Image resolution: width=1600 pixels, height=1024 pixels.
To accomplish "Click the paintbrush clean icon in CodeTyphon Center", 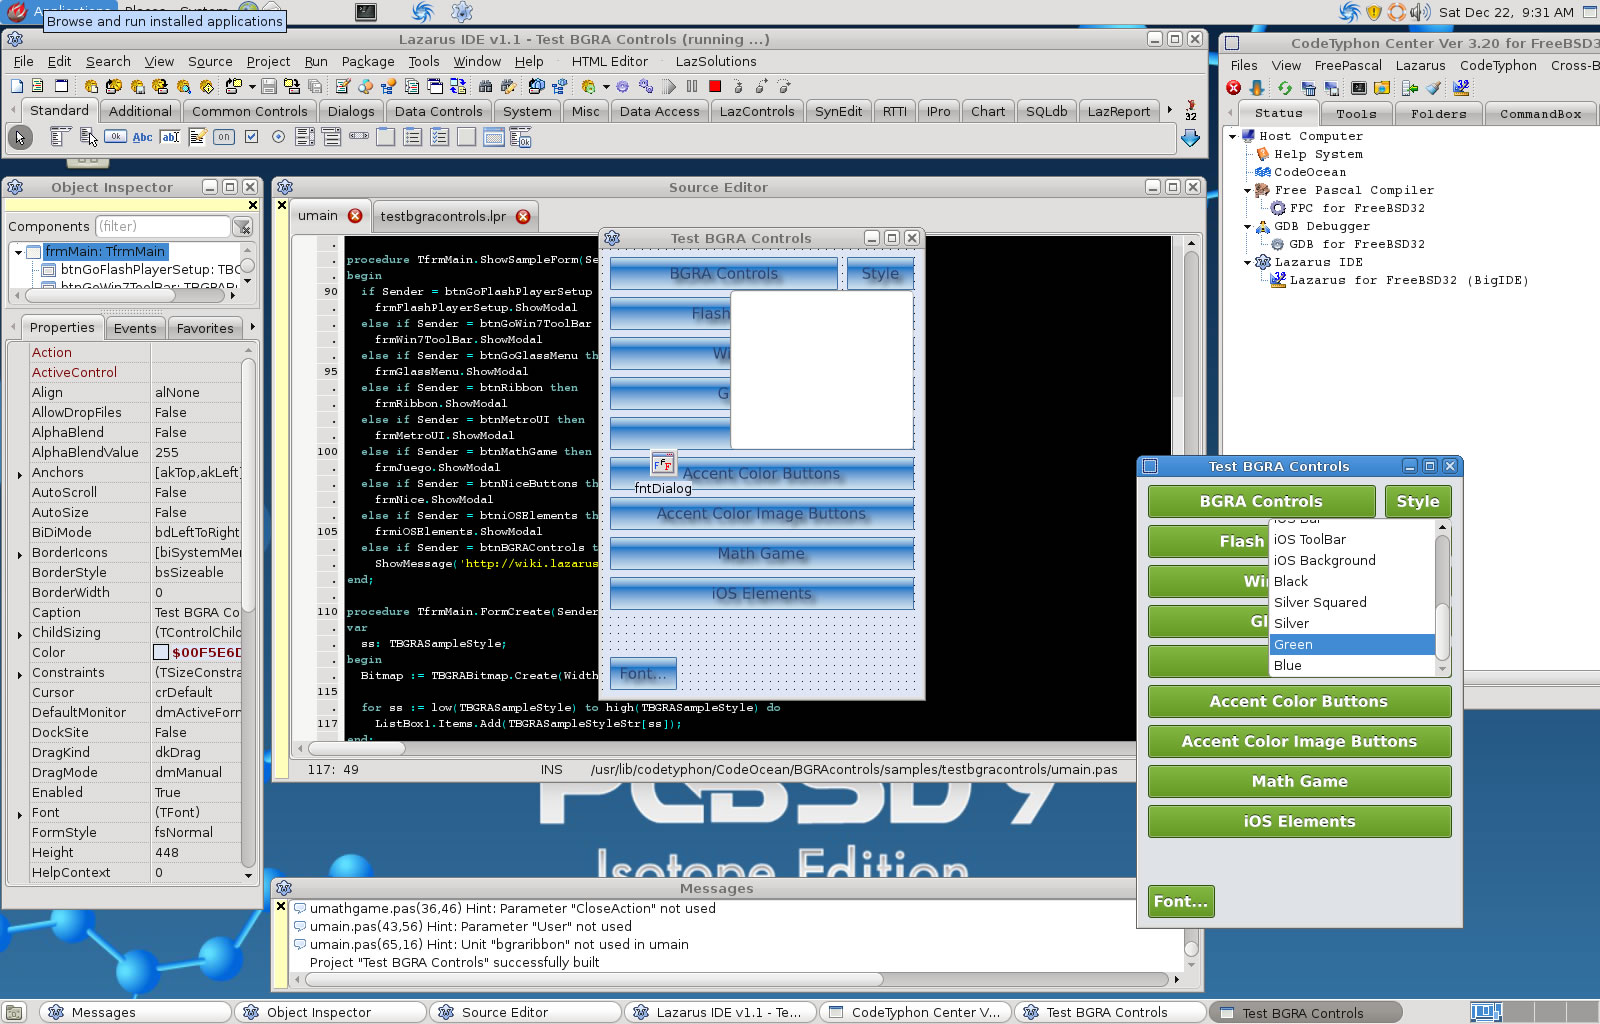I will click(1433, 87).
